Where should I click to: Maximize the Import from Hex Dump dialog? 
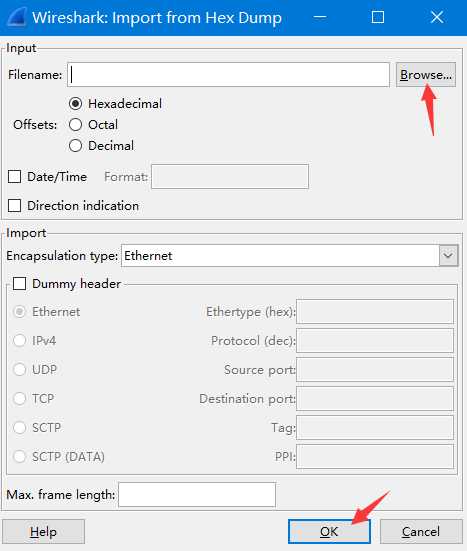pos(378,17)
